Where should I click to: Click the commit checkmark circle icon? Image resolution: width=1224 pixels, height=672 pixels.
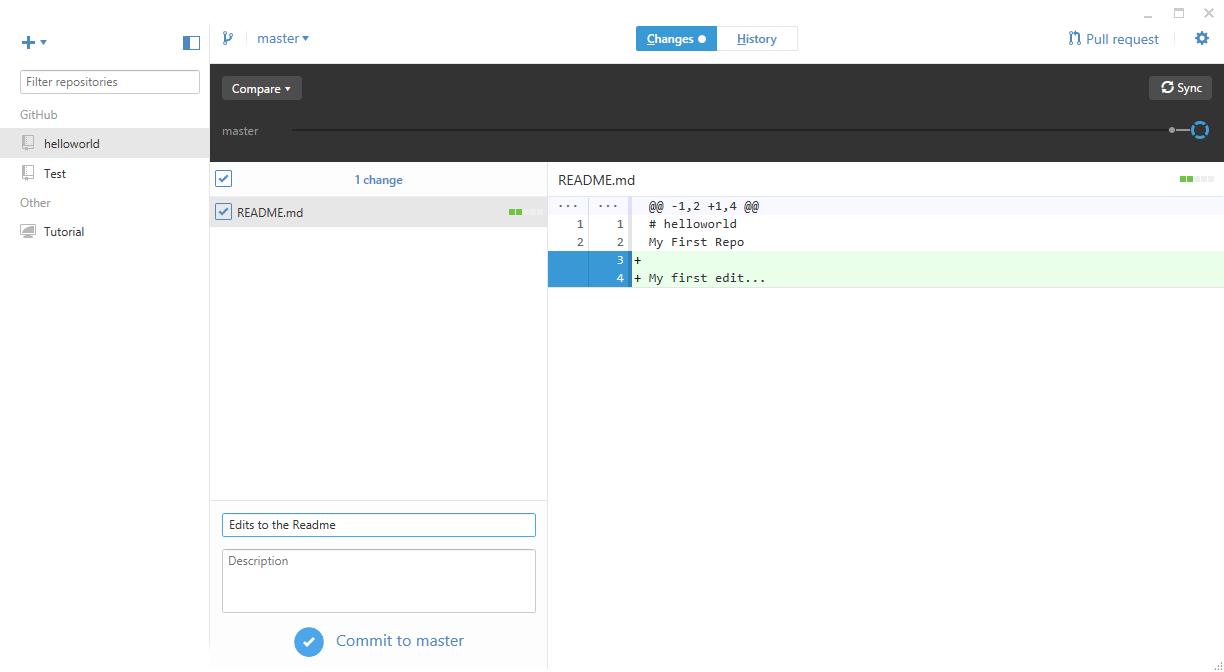coord(309,641)
